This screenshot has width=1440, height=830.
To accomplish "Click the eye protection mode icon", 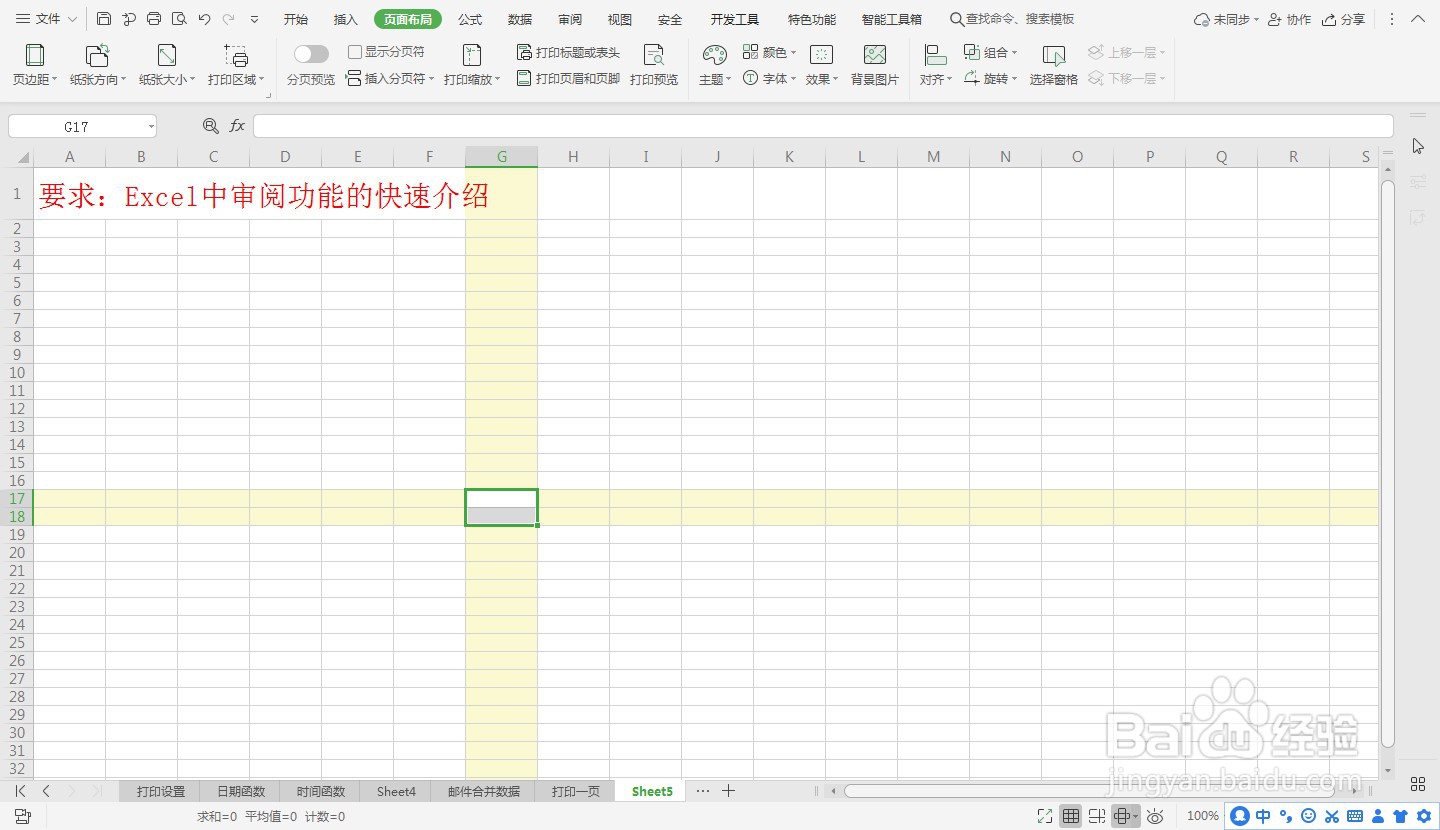I will tap(1155, 816).
